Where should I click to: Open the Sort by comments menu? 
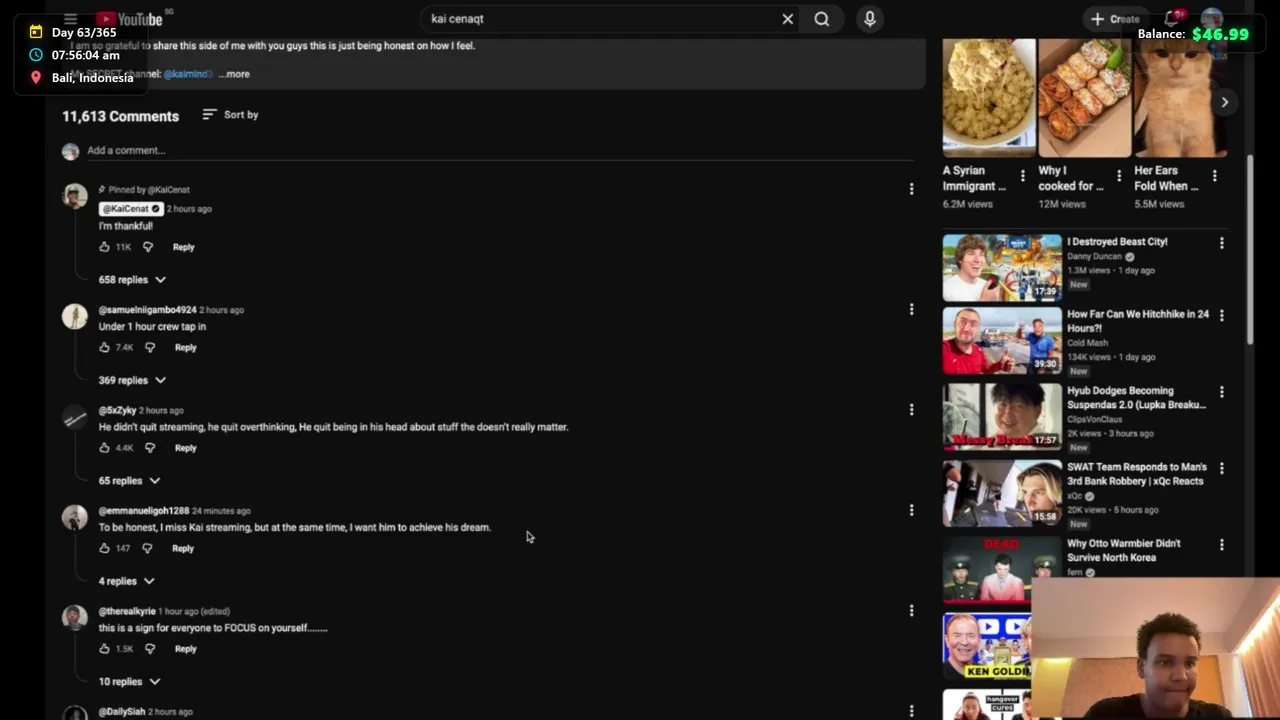(230, 115)
